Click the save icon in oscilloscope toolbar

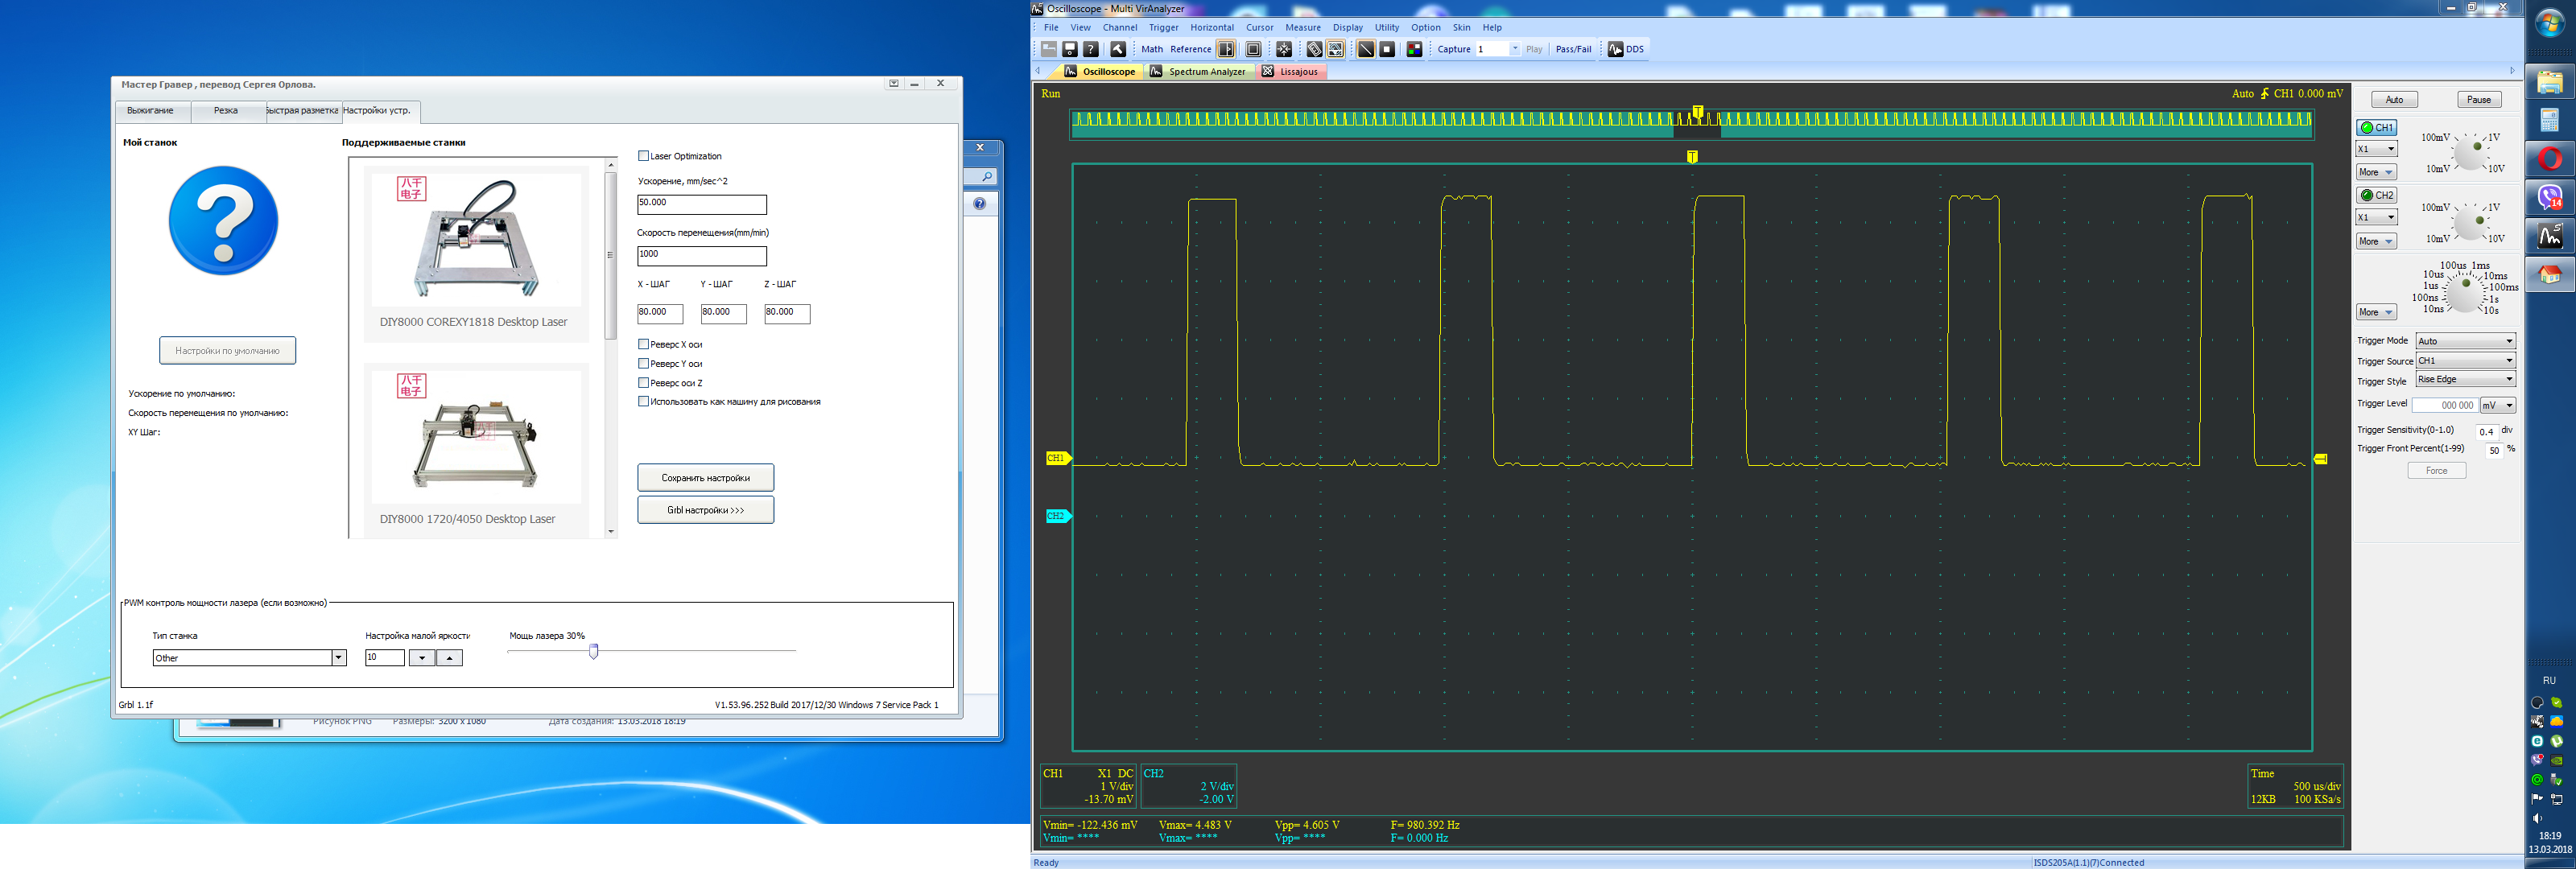(1070, 49)
